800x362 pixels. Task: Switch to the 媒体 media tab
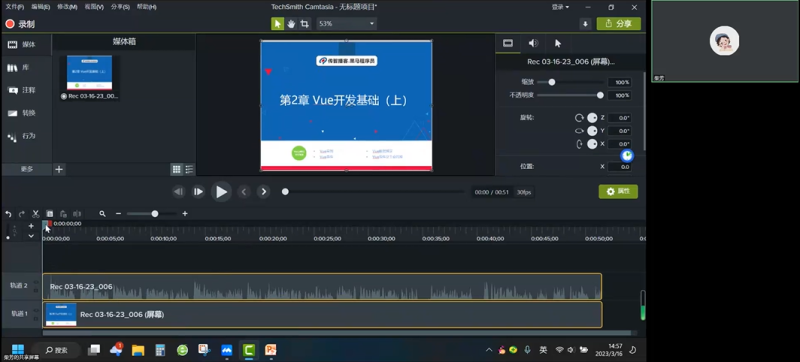[x=26, y=45]
